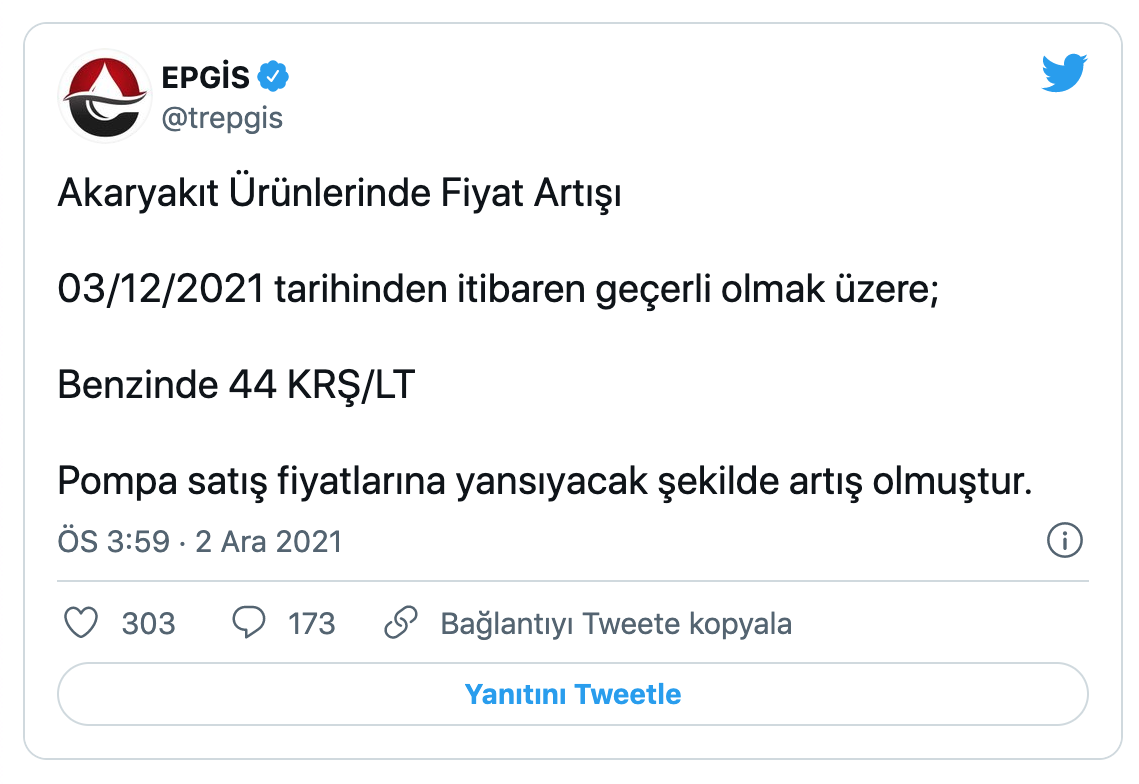Open the EPGİS display name link
Screen dimensions: 1139x784
(205, 77)
